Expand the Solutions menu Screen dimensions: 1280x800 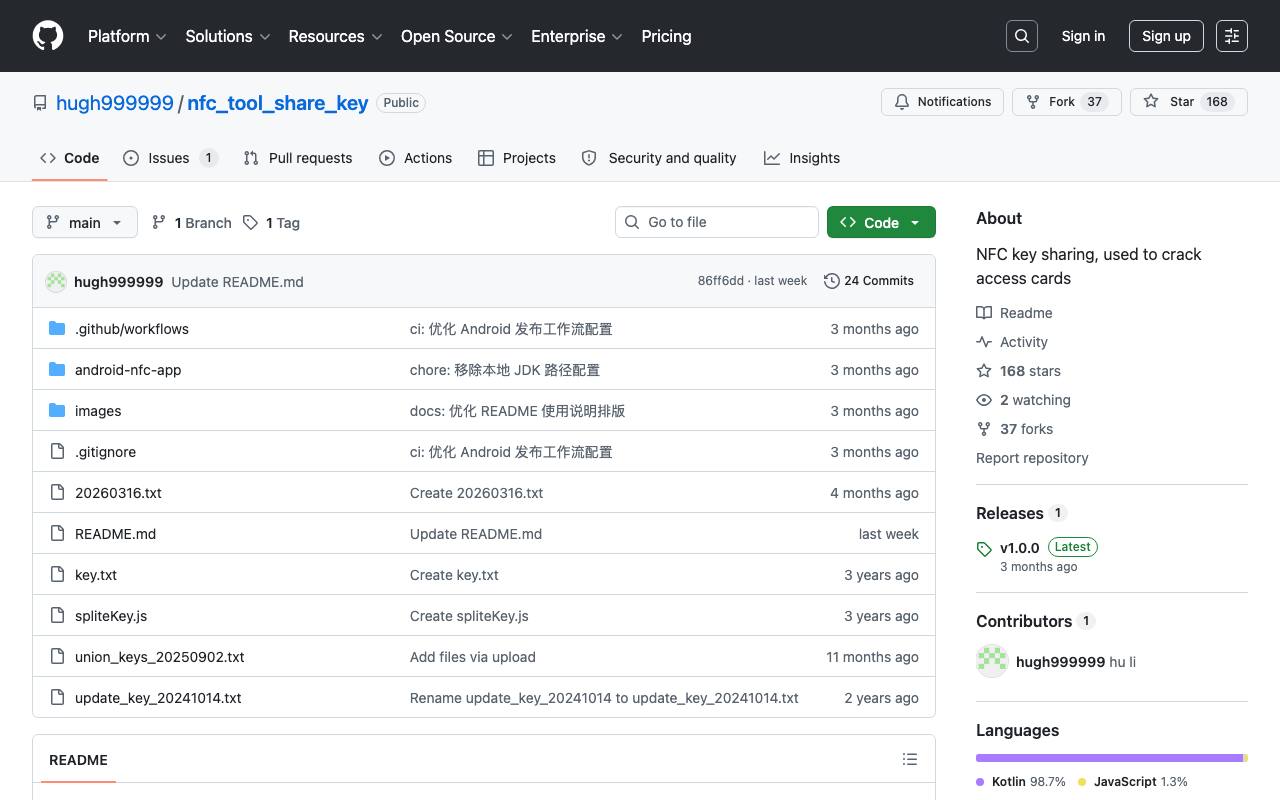click(228, 36)
